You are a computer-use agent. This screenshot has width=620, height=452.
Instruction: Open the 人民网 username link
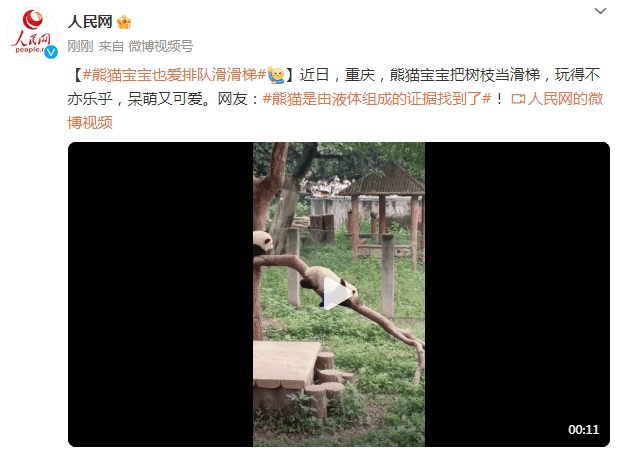click(90, 22)
